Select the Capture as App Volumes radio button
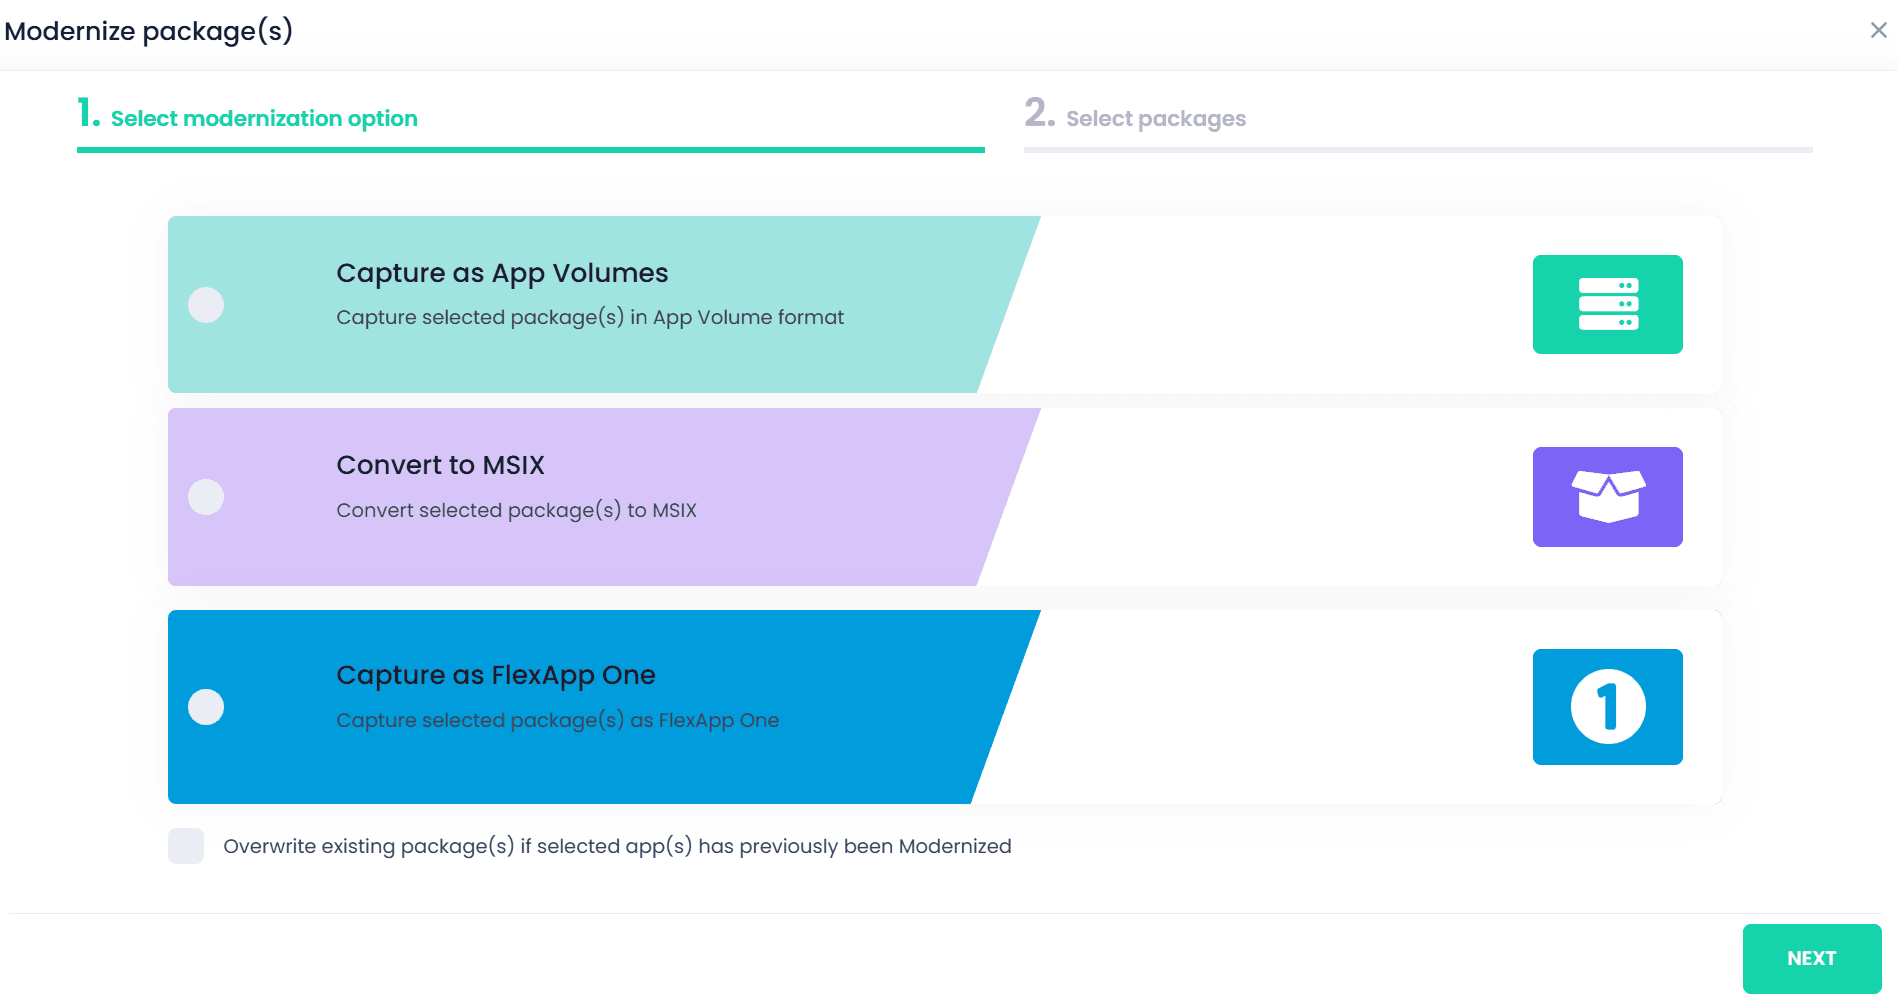This screenshot has width=1898, height=994. pyautogui.click(x=206, y=305)
